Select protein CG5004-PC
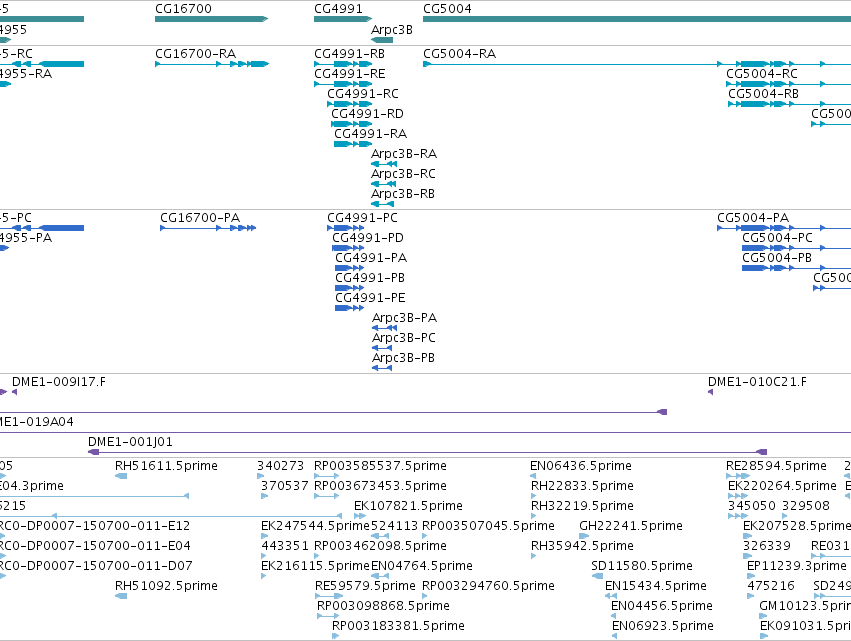The height and width of the screenshot is (641, 851). 797,248
